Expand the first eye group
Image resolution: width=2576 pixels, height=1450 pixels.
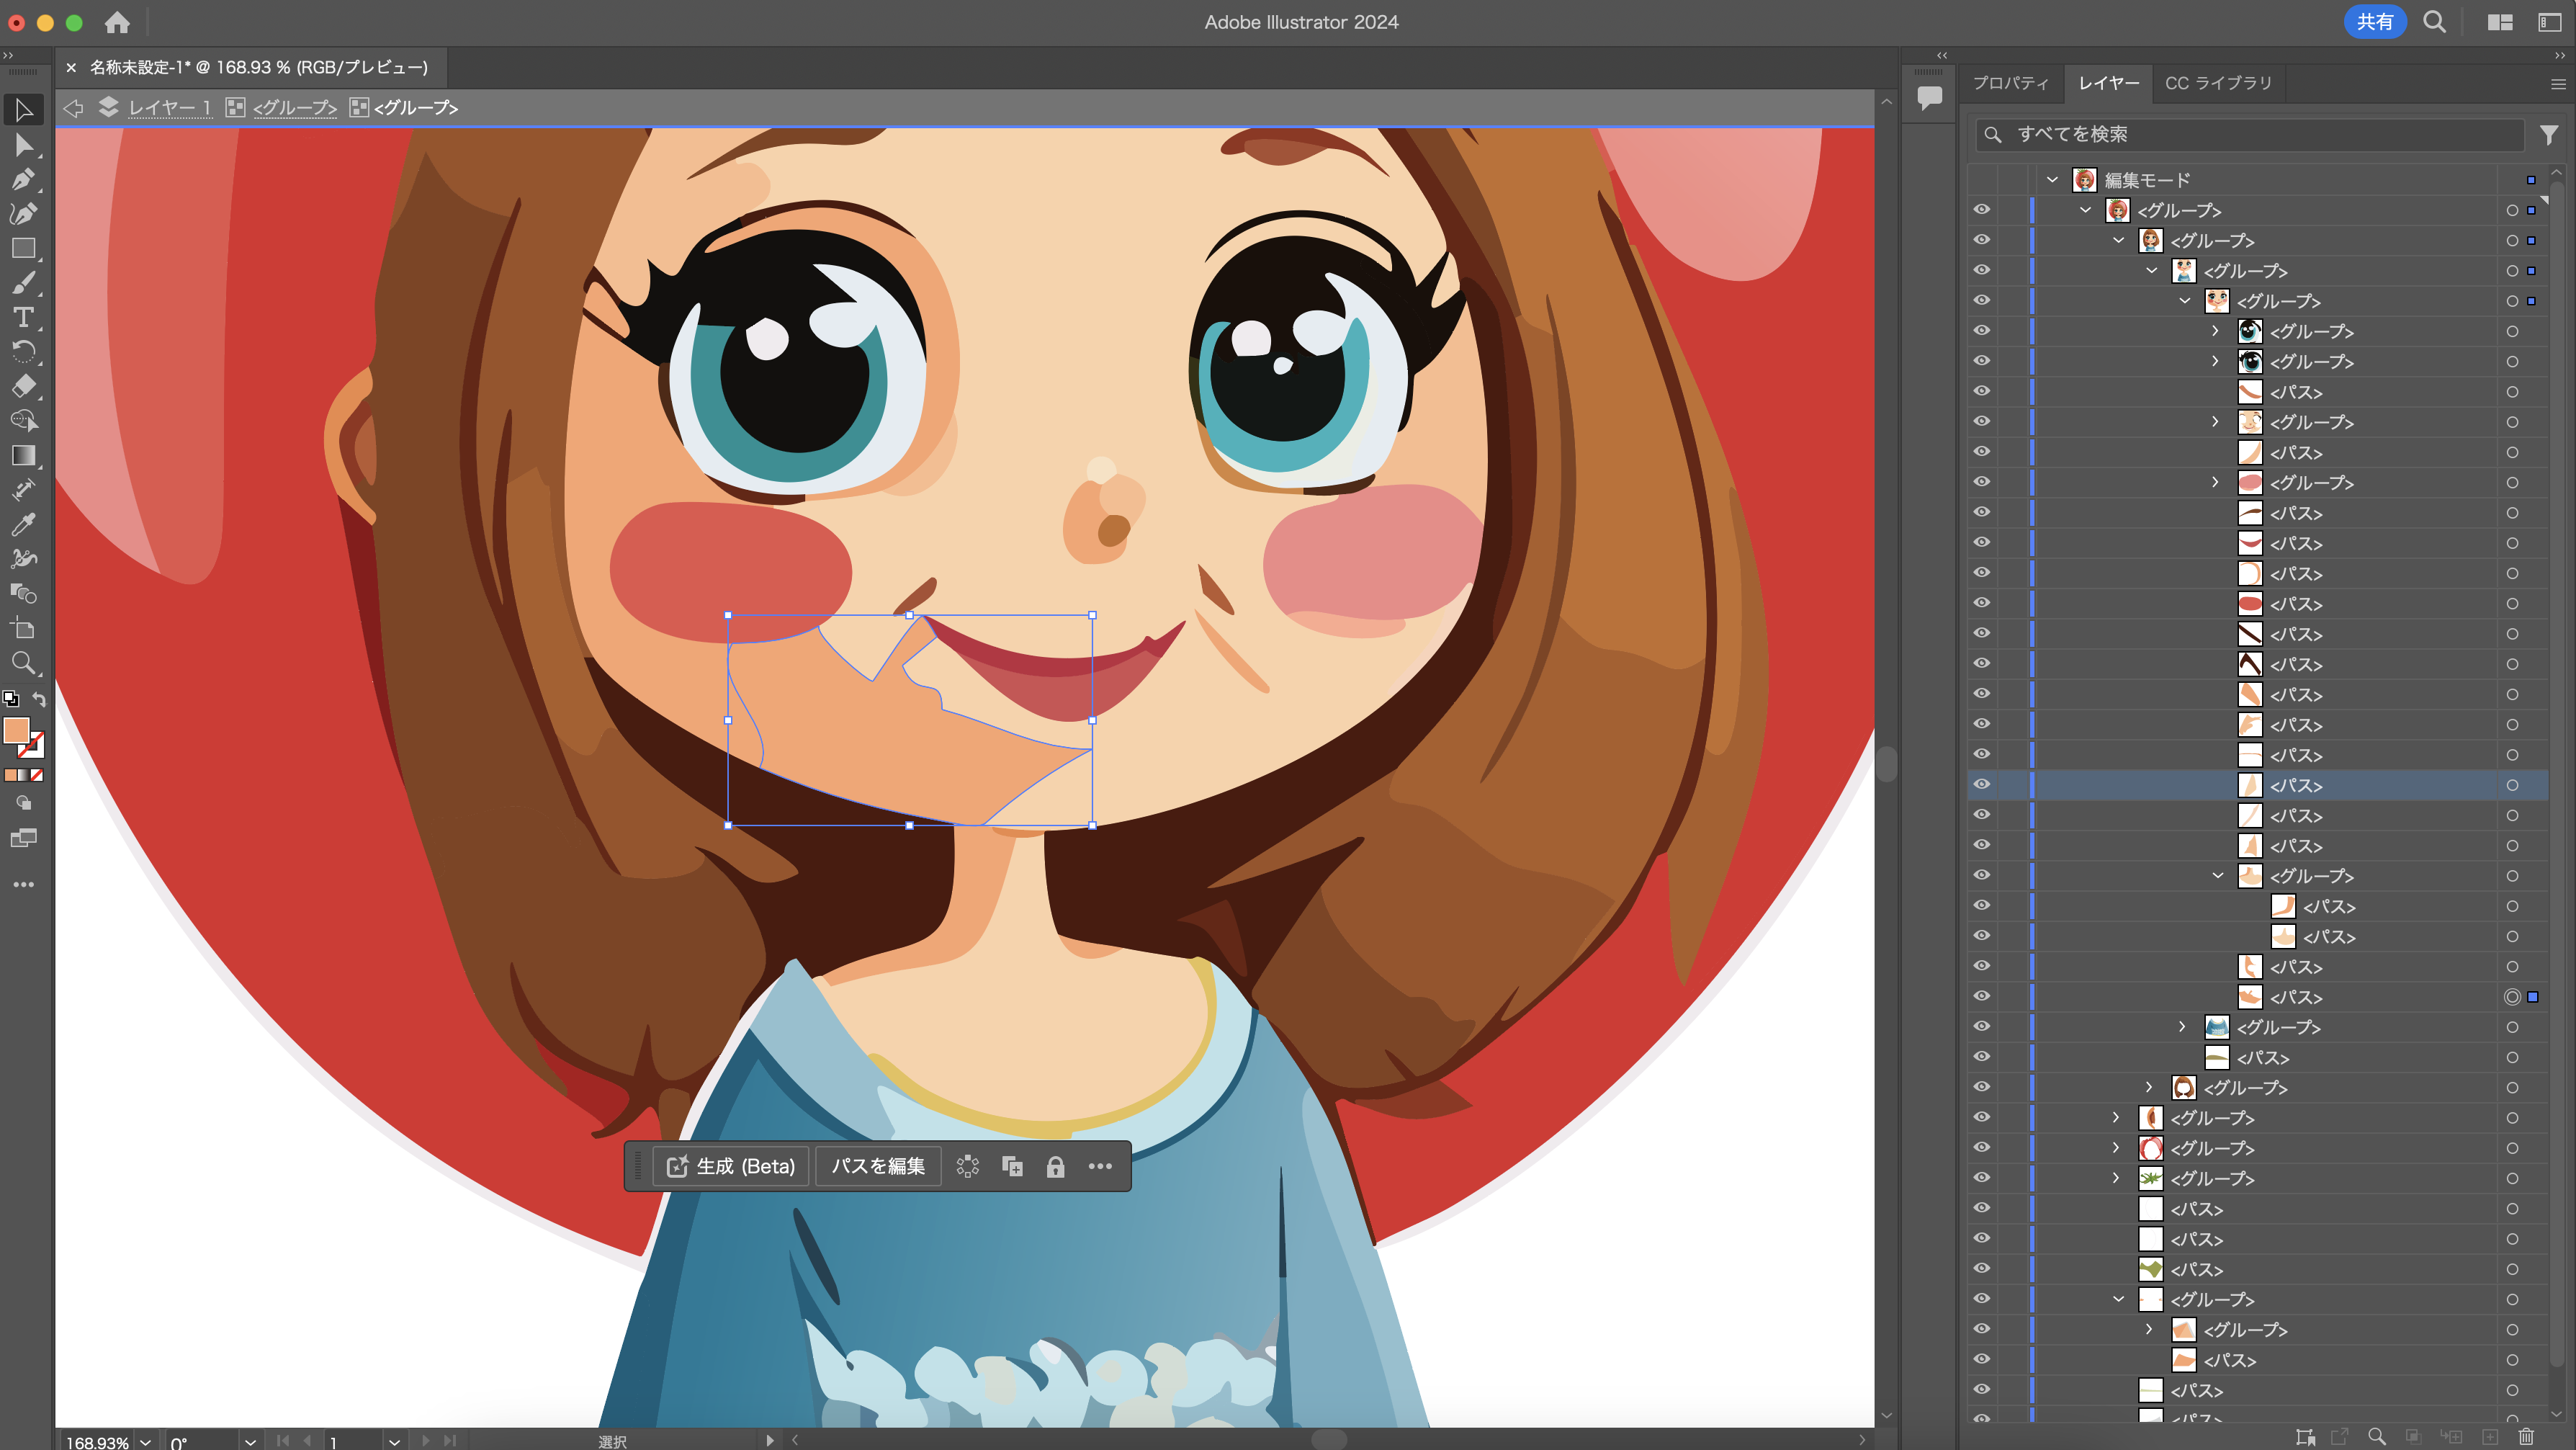(2215, 331)
